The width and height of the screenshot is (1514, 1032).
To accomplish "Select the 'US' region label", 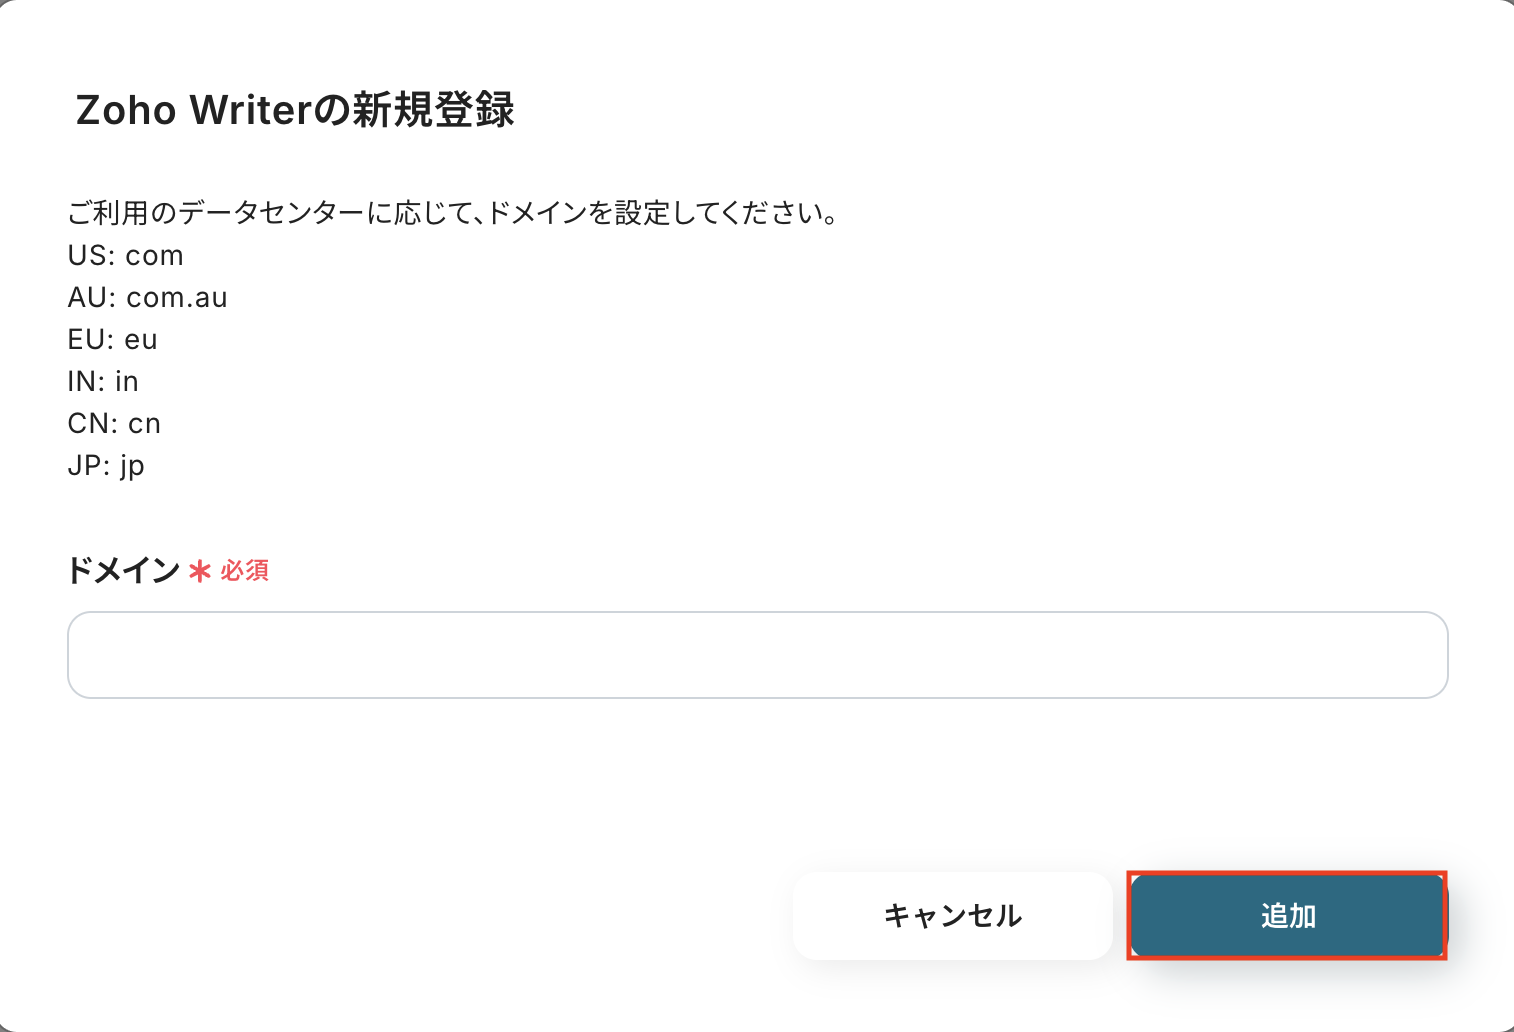I will click(x=87, y=256).
